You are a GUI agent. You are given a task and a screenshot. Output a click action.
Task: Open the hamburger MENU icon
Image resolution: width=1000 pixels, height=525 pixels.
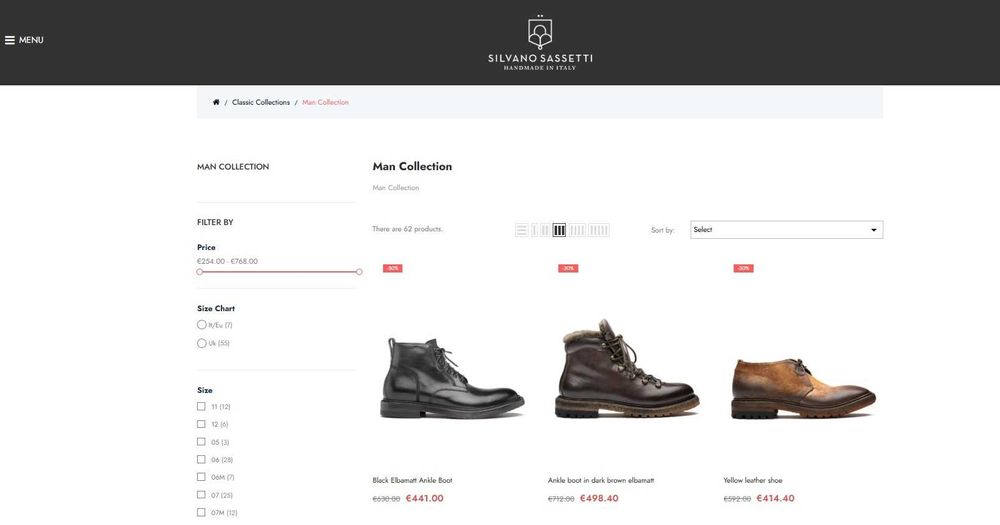point(10,40)
